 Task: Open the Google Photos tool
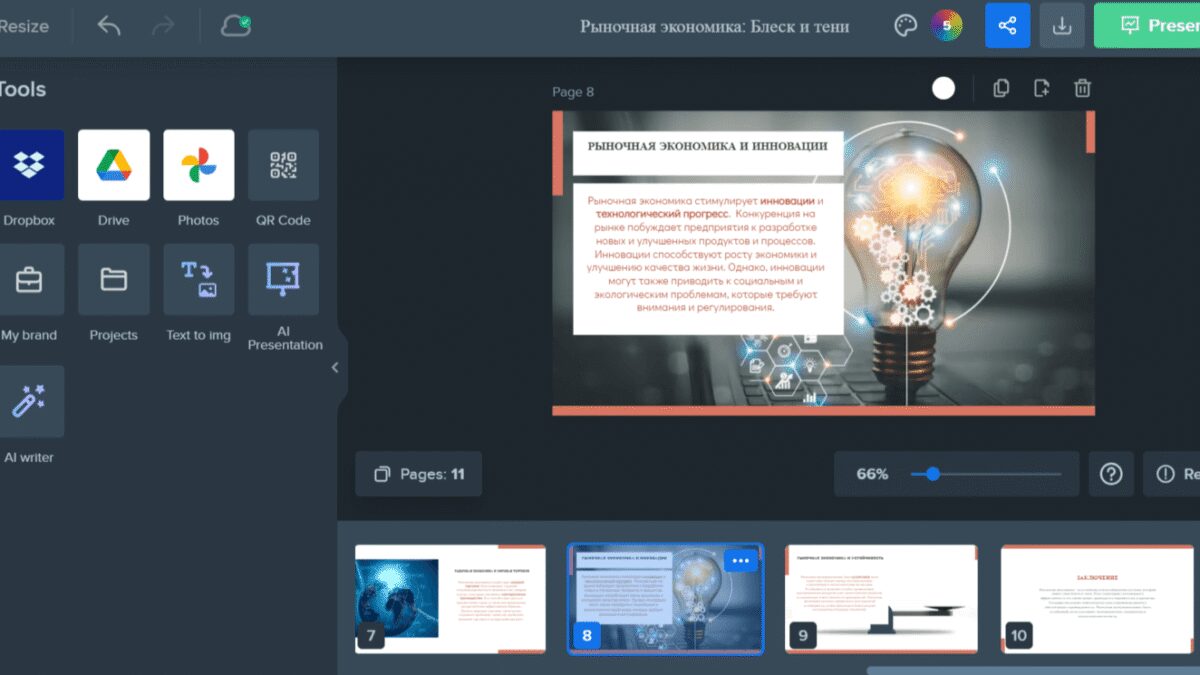[x=198, y=165]
